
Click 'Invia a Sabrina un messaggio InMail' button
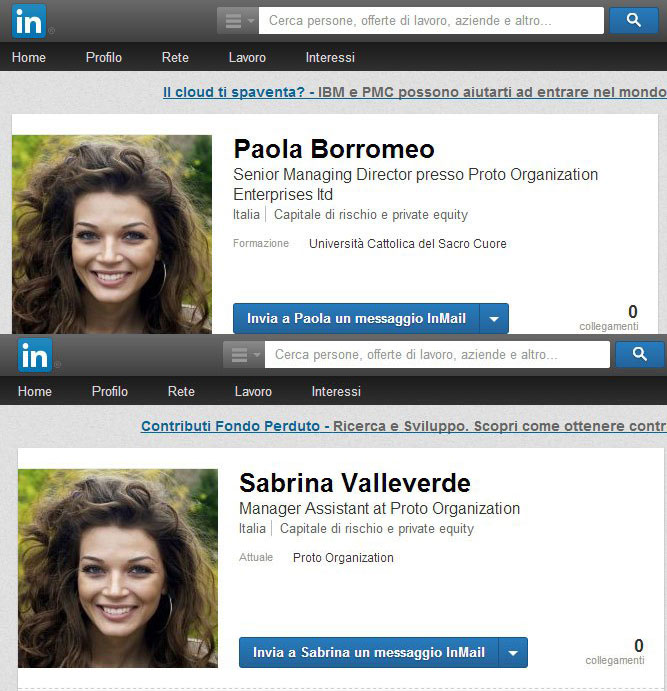click(368, 652)
